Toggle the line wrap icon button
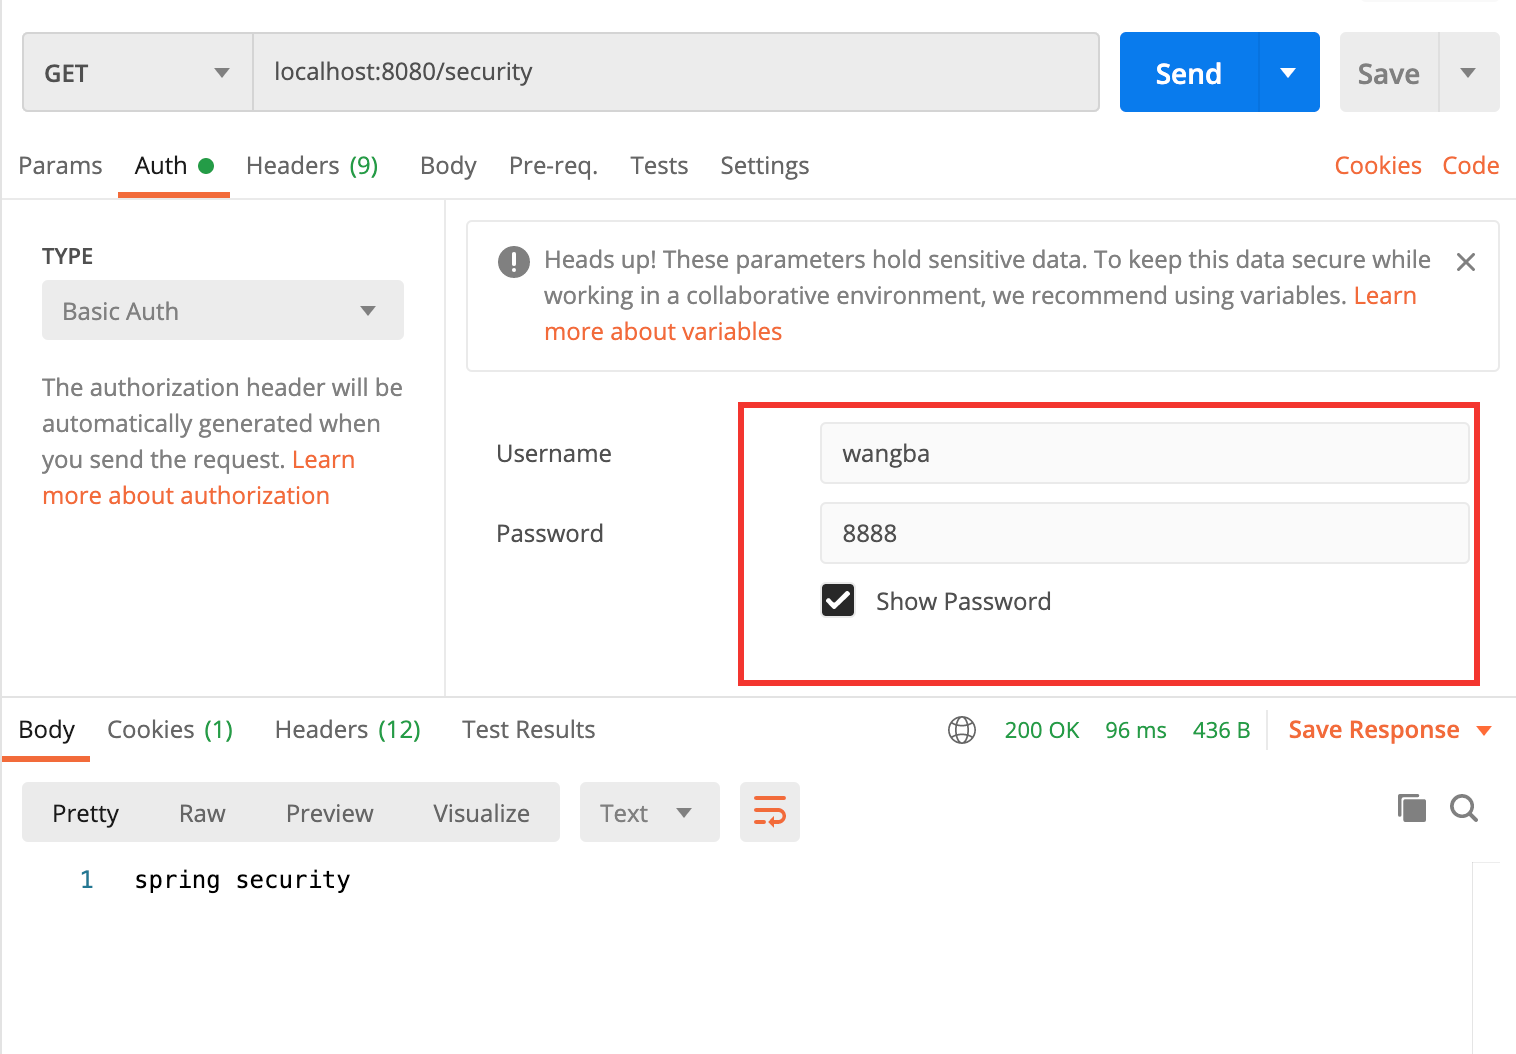1516x1054 pixels. [x=769, y=812]
